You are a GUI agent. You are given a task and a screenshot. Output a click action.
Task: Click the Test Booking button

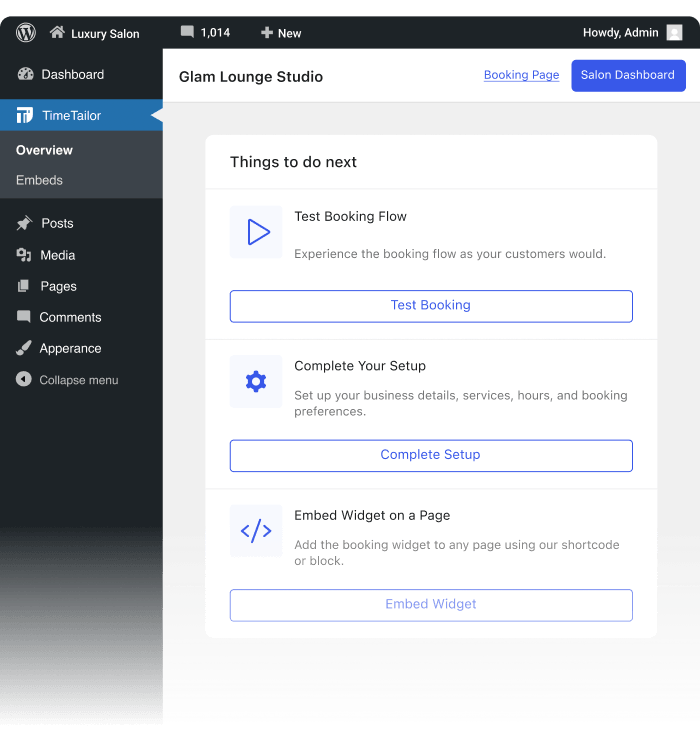(431, 306)
